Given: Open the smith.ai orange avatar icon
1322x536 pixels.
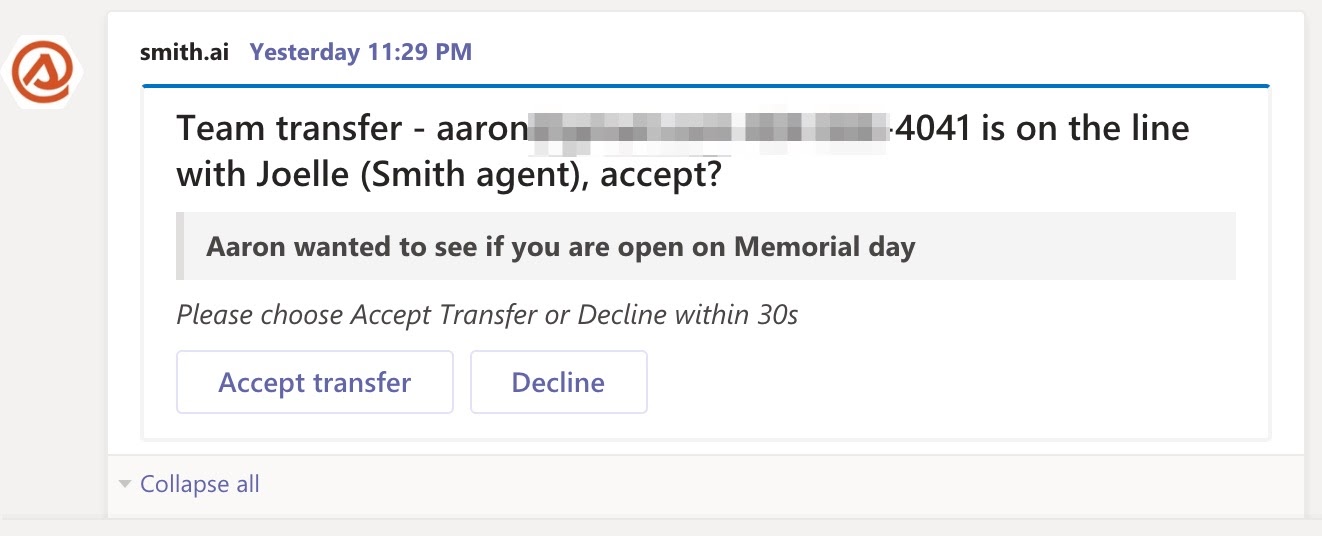Looking at the screenshot, I should 46,74.
